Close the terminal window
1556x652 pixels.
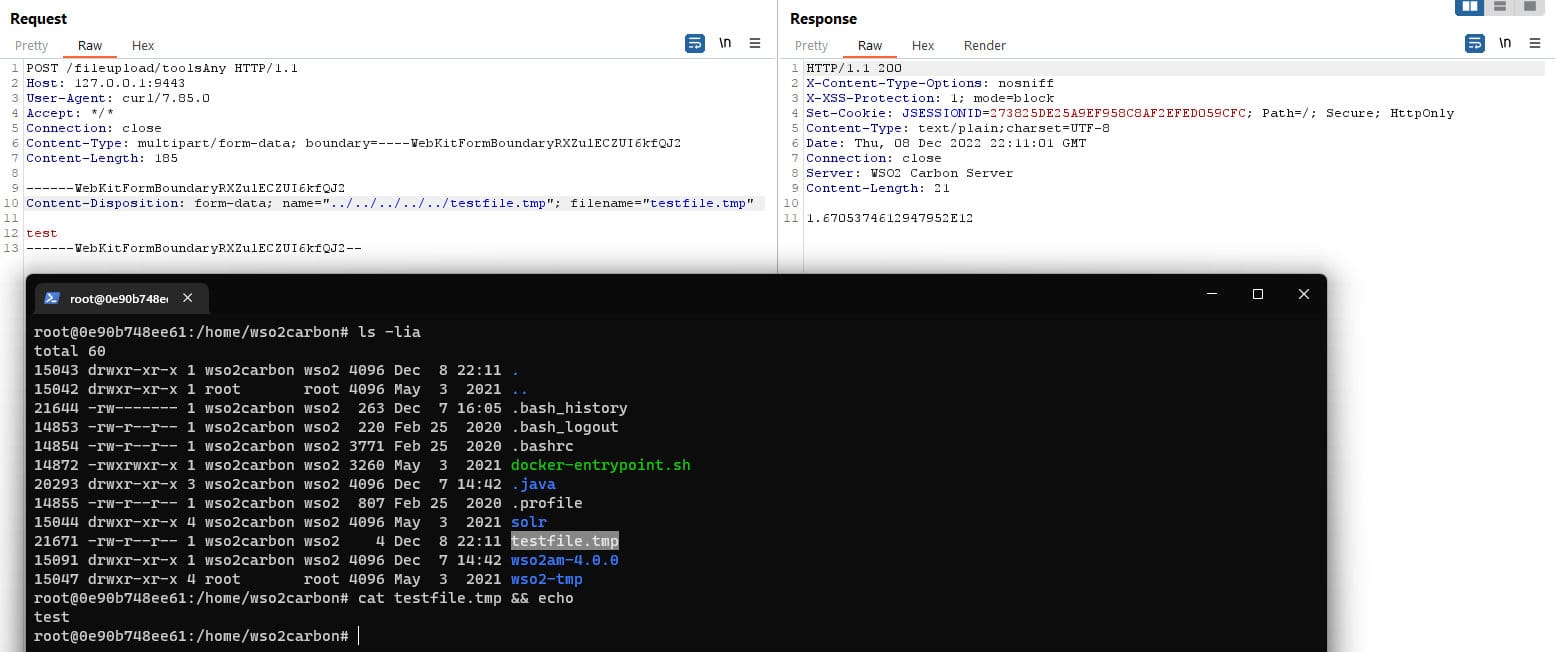point(1304,294)
